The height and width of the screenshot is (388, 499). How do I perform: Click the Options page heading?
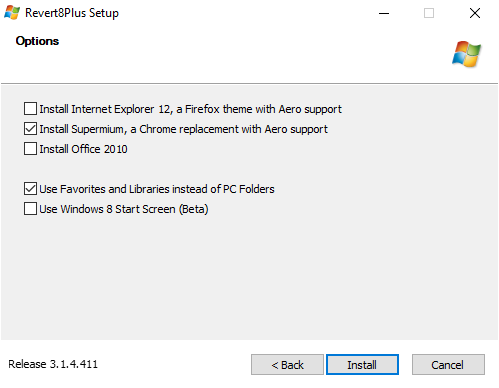coord(37,41)
